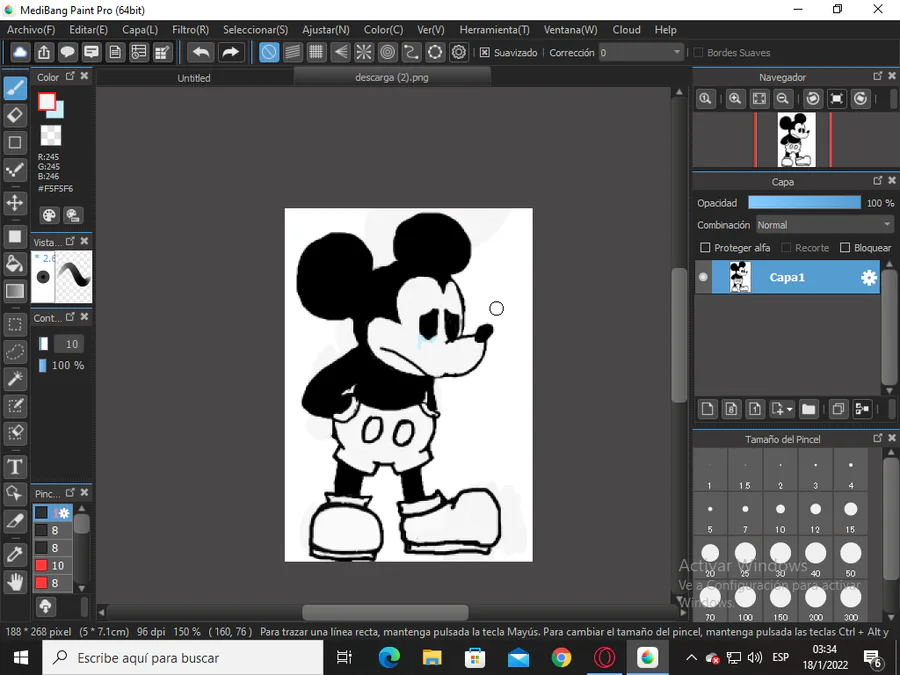
Task: Enable the concentric circle snap guide
Action: coord(388,53)
